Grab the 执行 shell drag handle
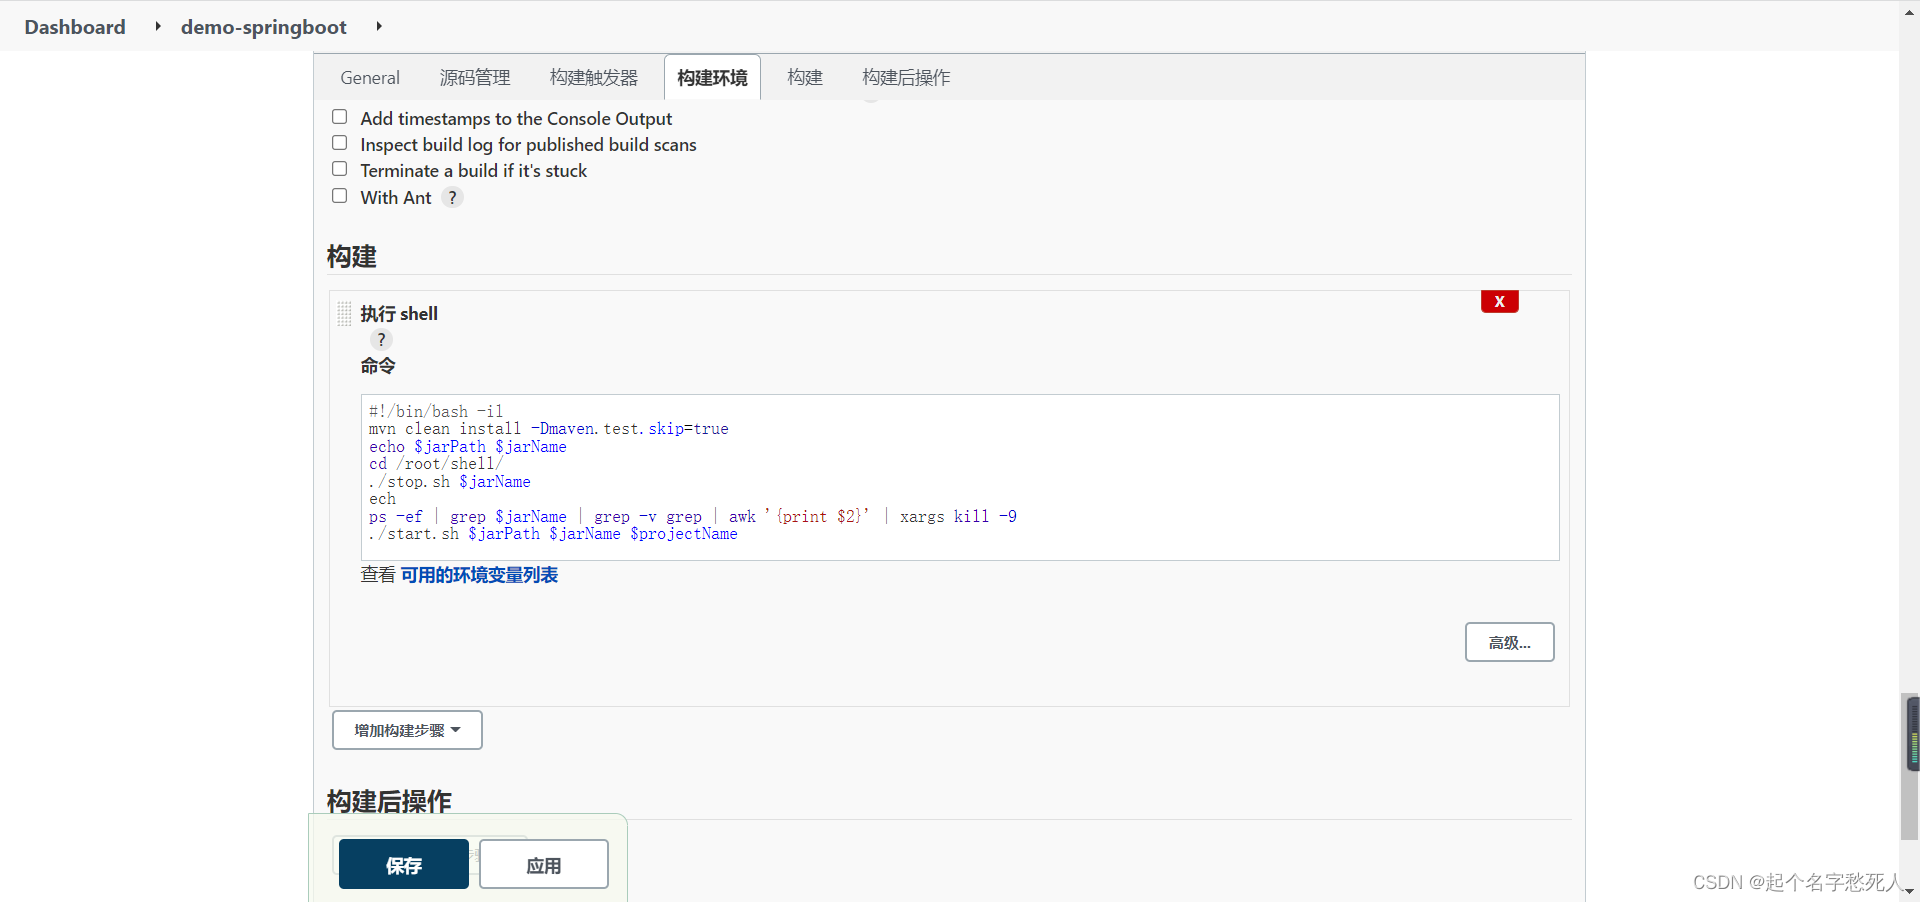 pos(344,314)
